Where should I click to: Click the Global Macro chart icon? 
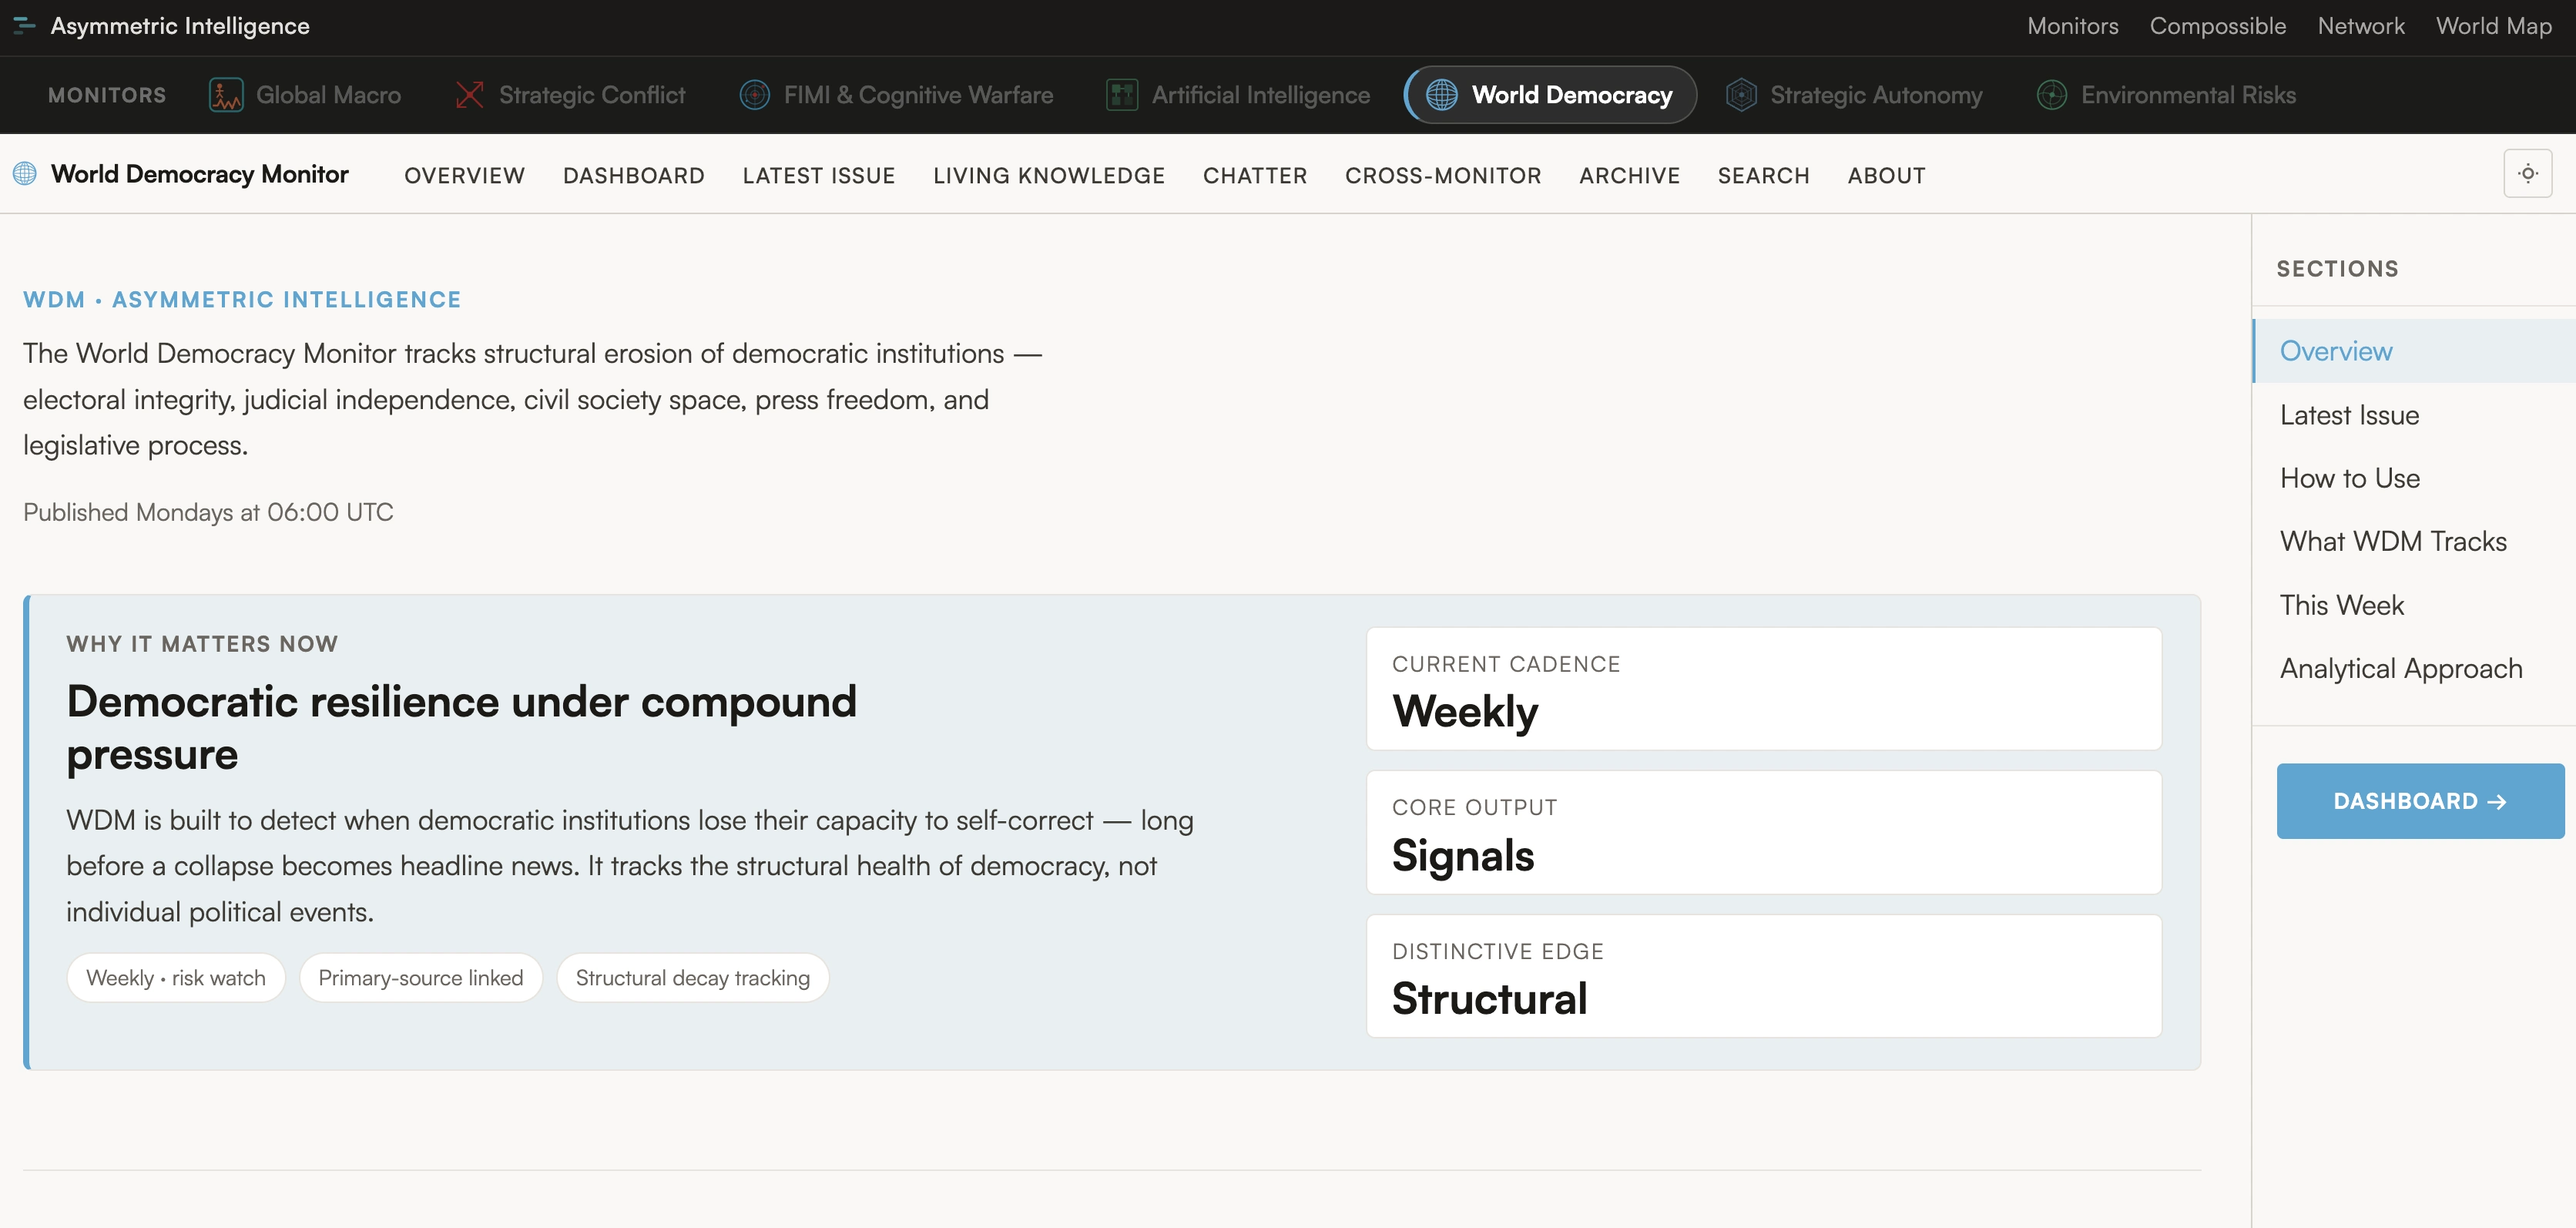tap(226, 95)
